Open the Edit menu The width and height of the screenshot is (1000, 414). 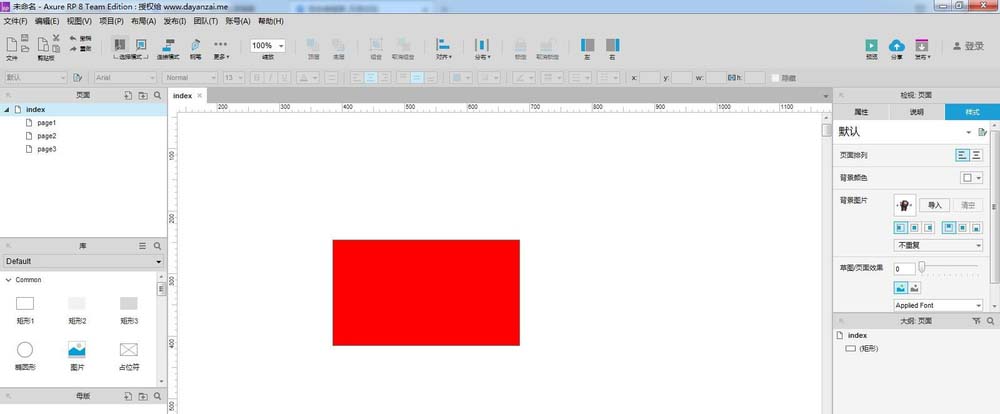47,21
